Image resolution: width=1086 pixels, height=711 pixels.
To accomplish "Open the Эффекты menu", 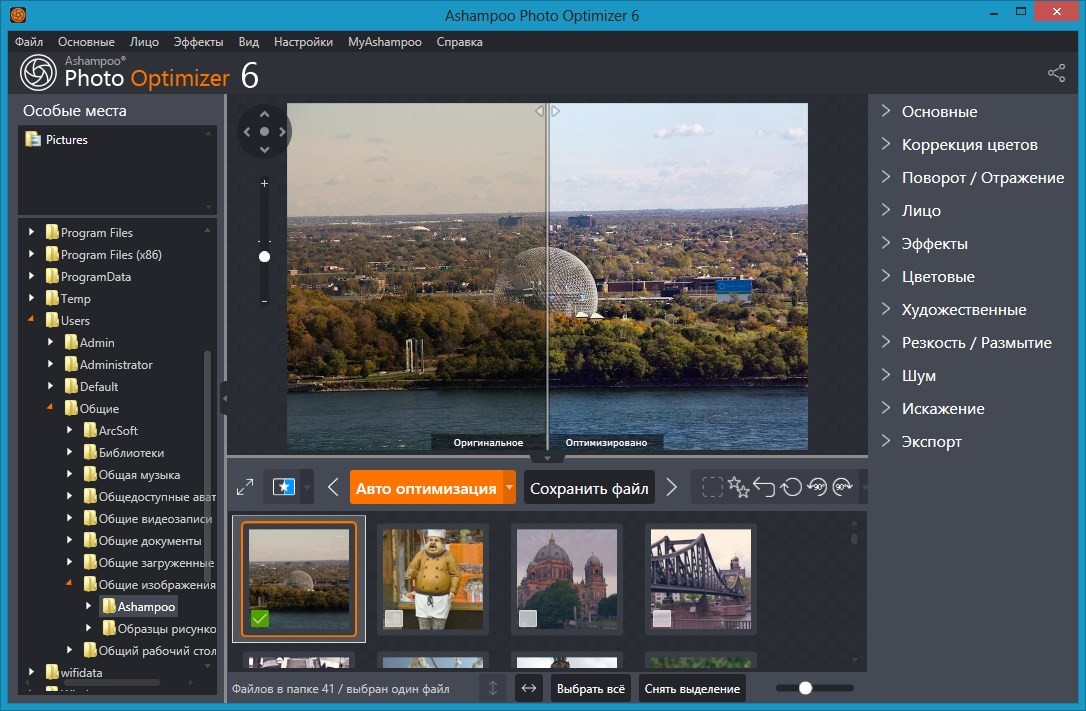I will [x=198, y=42].
